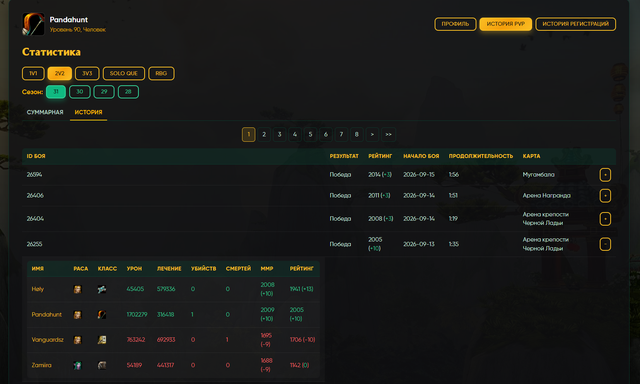Collapse details for battle 26255
Viewport: 640px width, 384px height.
605,244
